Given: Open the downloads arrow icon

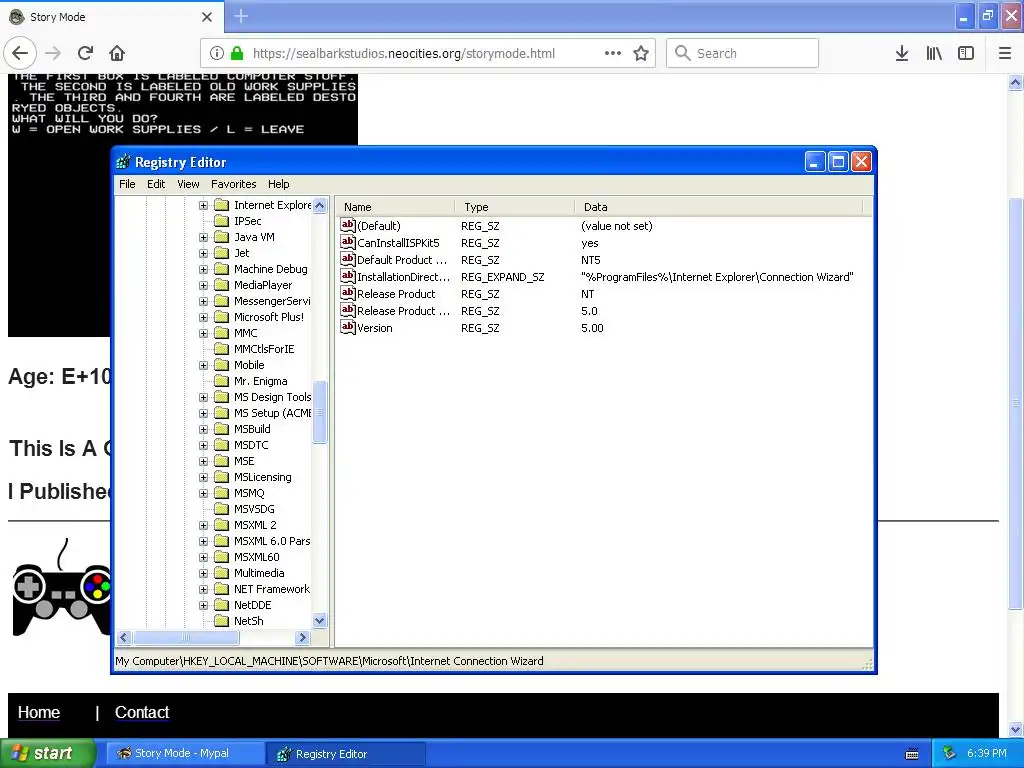Looking at the screenshot, I should tap(902, 53).
